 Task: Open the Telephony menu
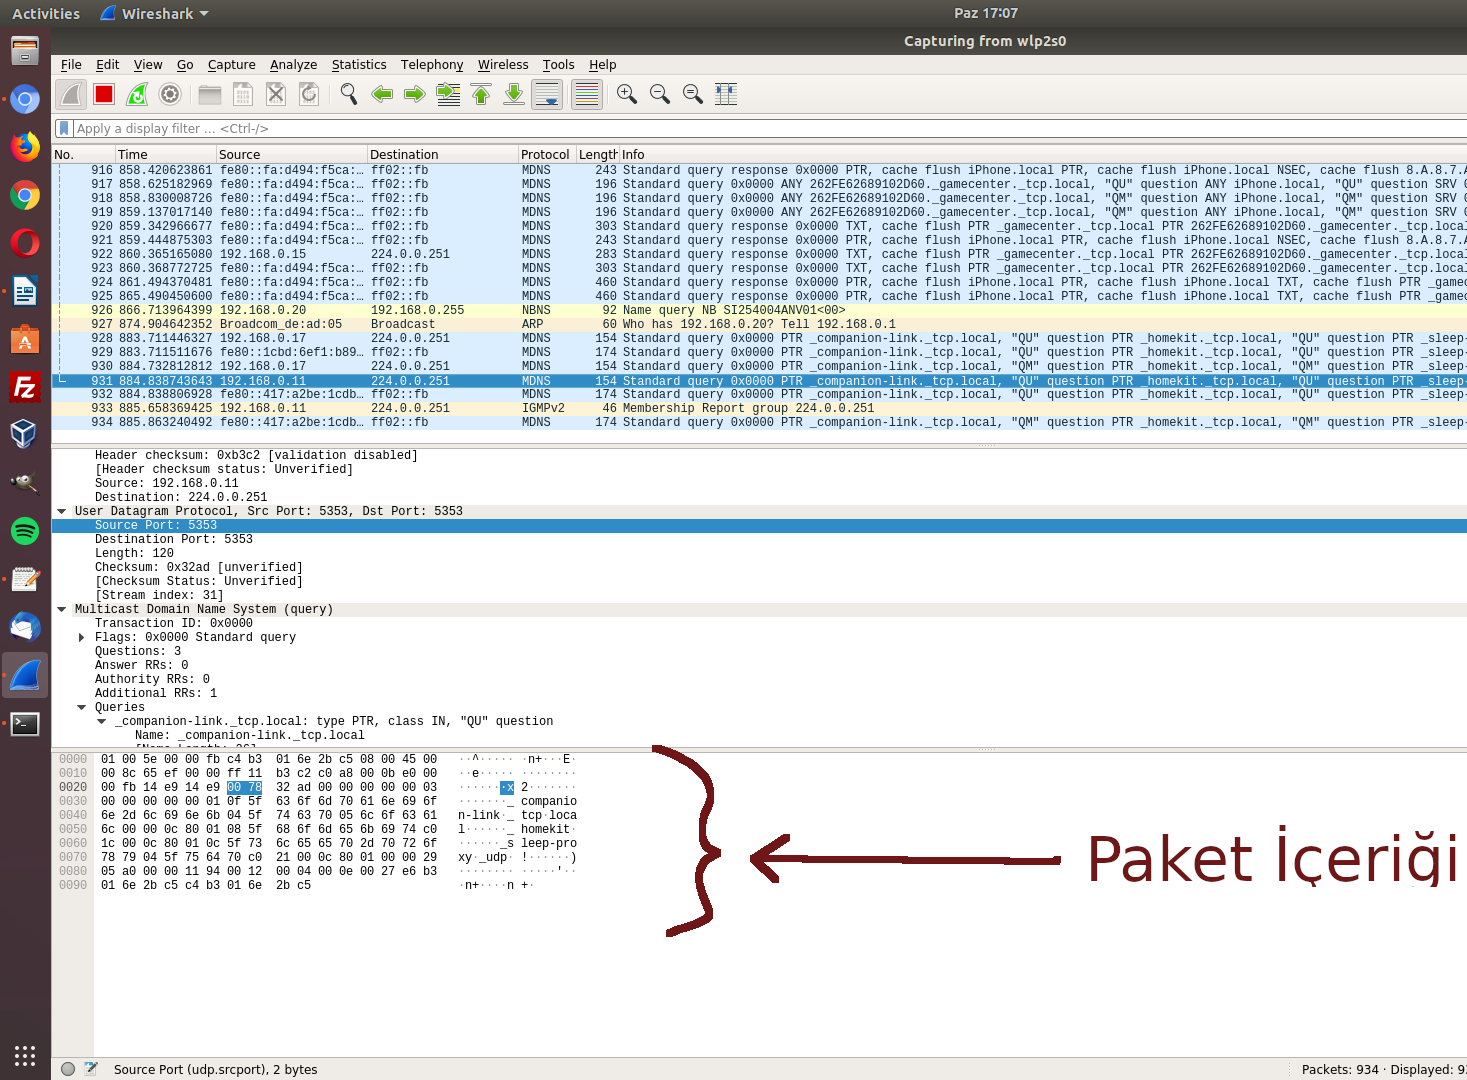[x=432, y=65]
